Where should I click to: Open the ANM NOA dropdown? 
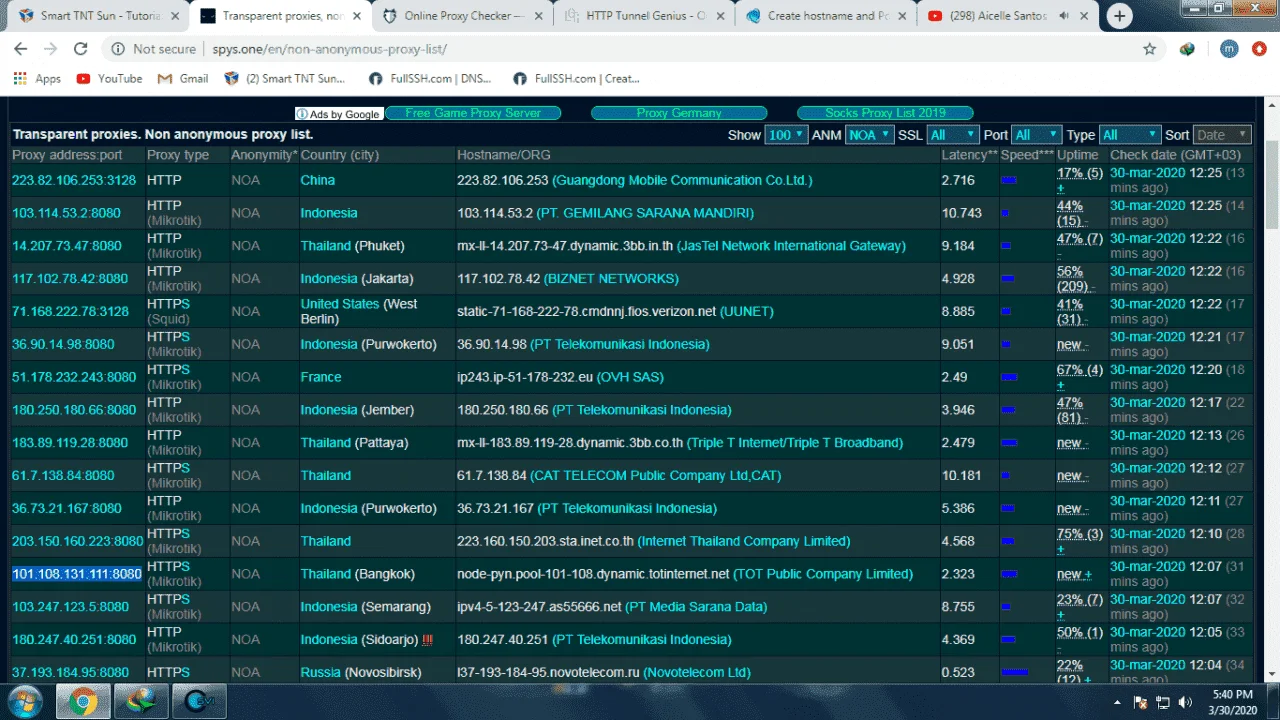(x=869, y=135)
